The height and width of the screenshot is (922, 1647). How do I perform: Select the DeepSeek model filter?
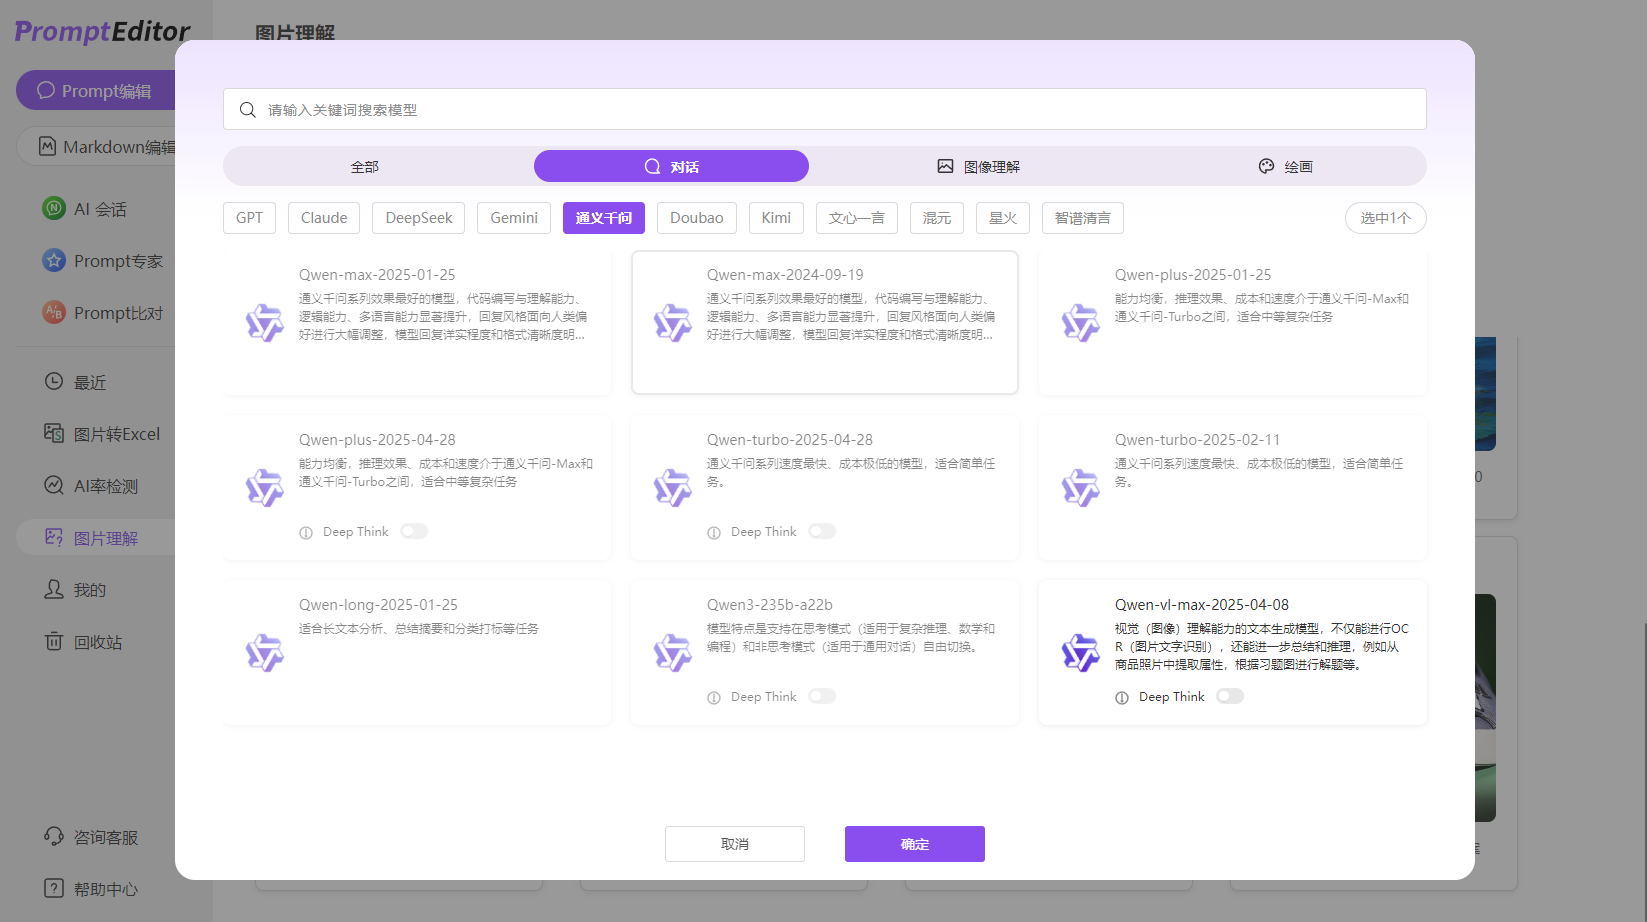[x=418, y=217]
